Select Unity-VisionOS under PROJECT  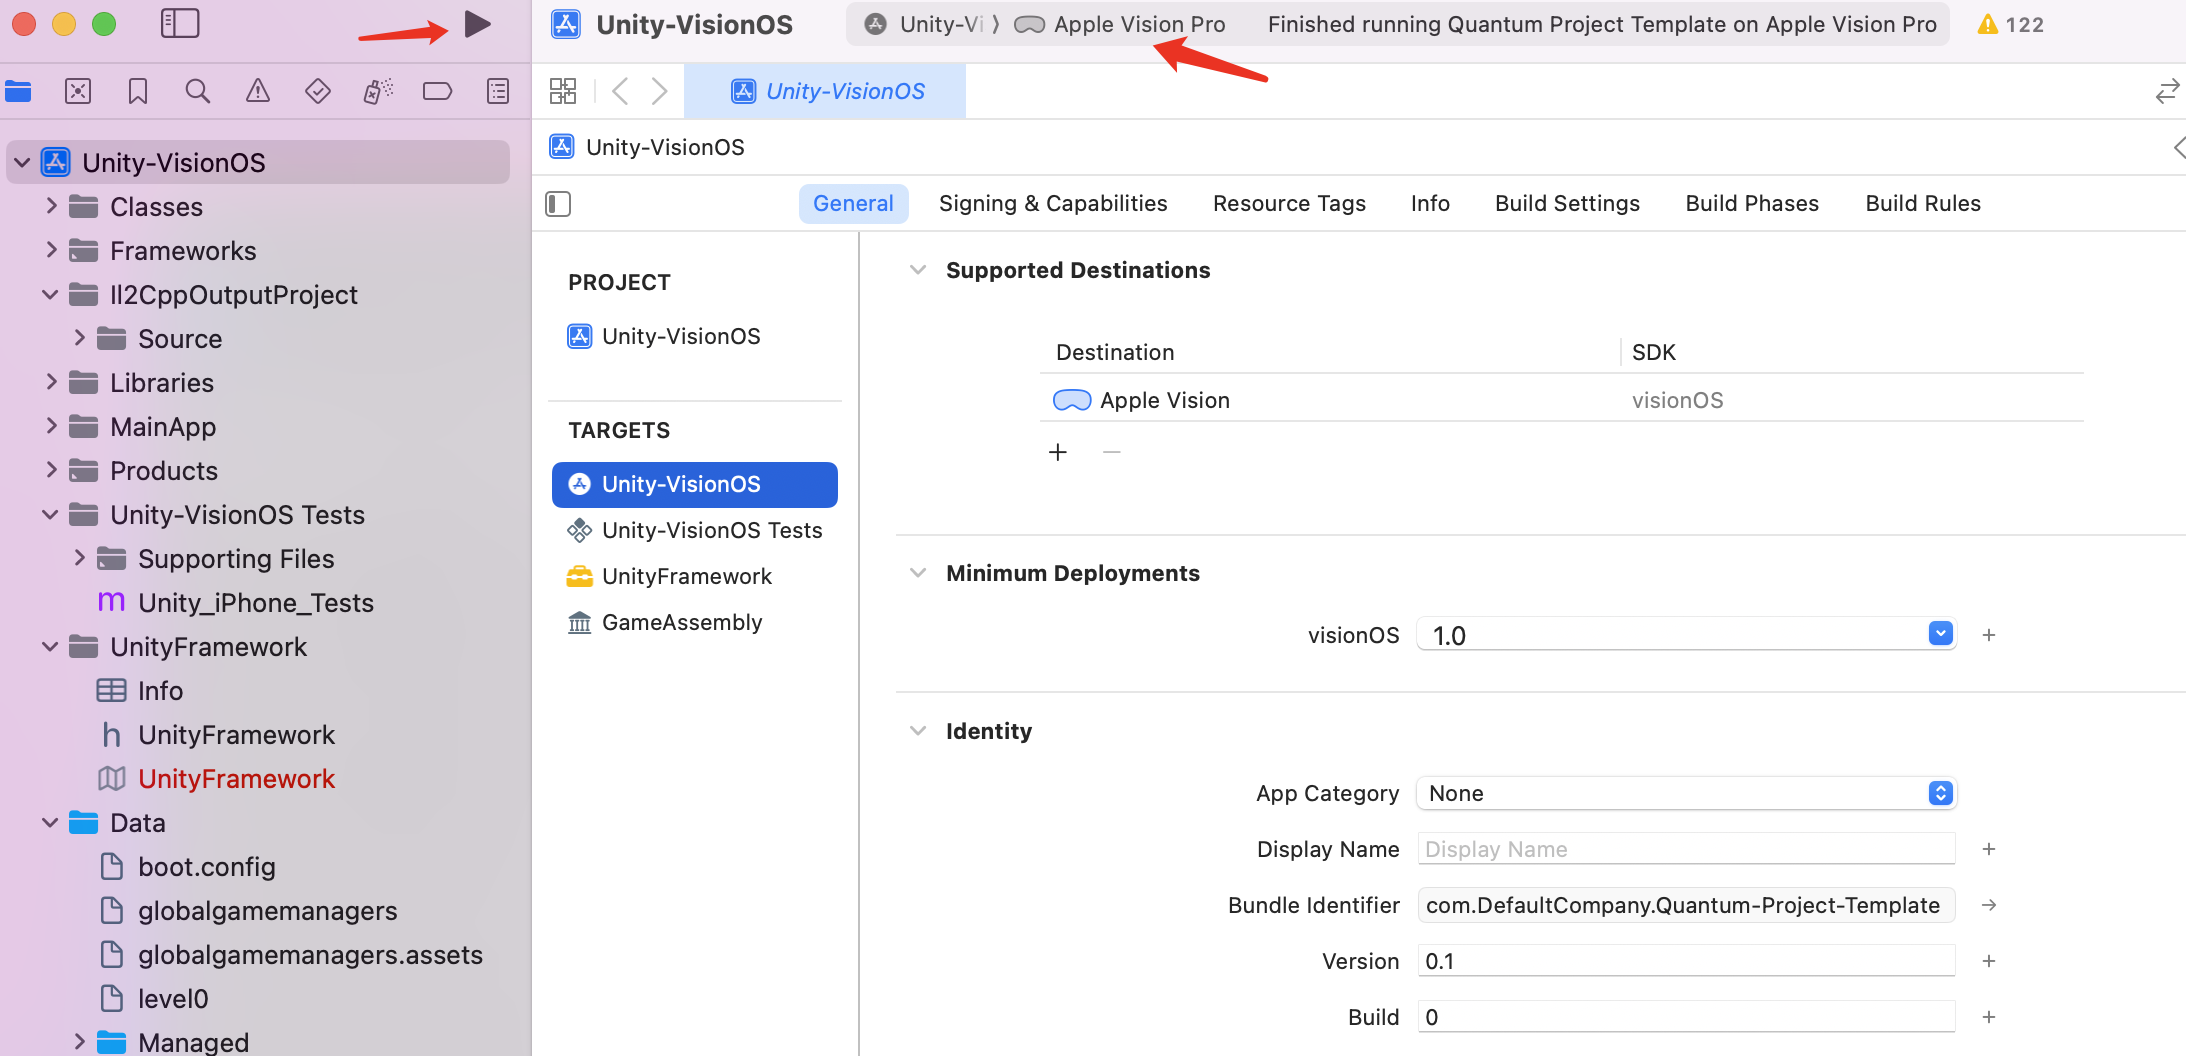pyautogui.click(x=664, y=336)
